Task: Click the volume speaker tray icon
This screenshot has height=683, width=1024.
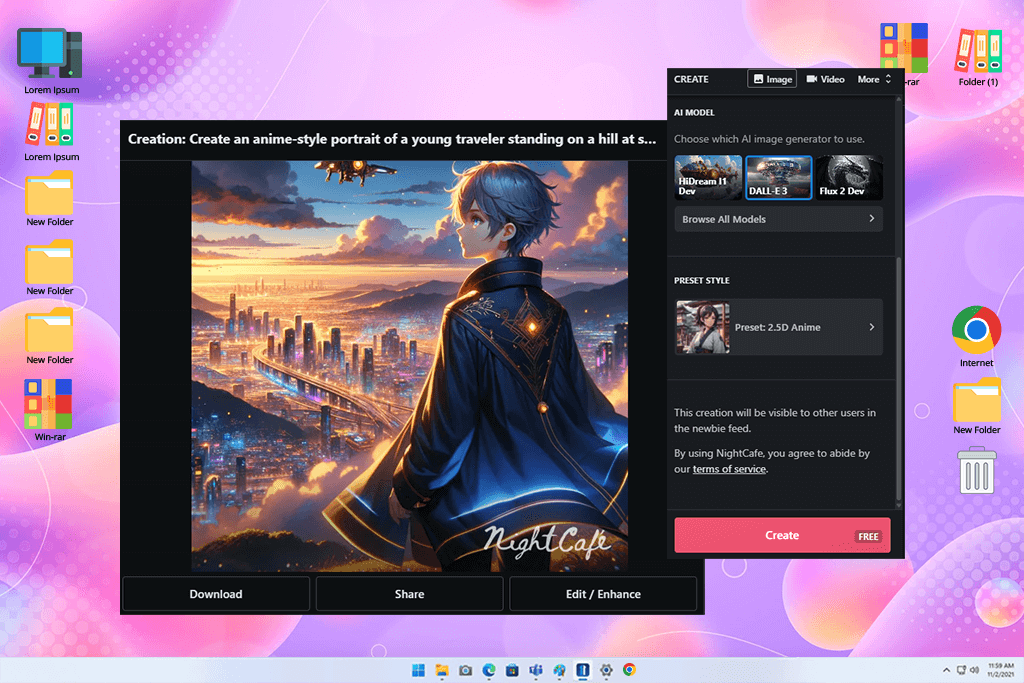Action: pyautogui.click(x=974, y=670)
